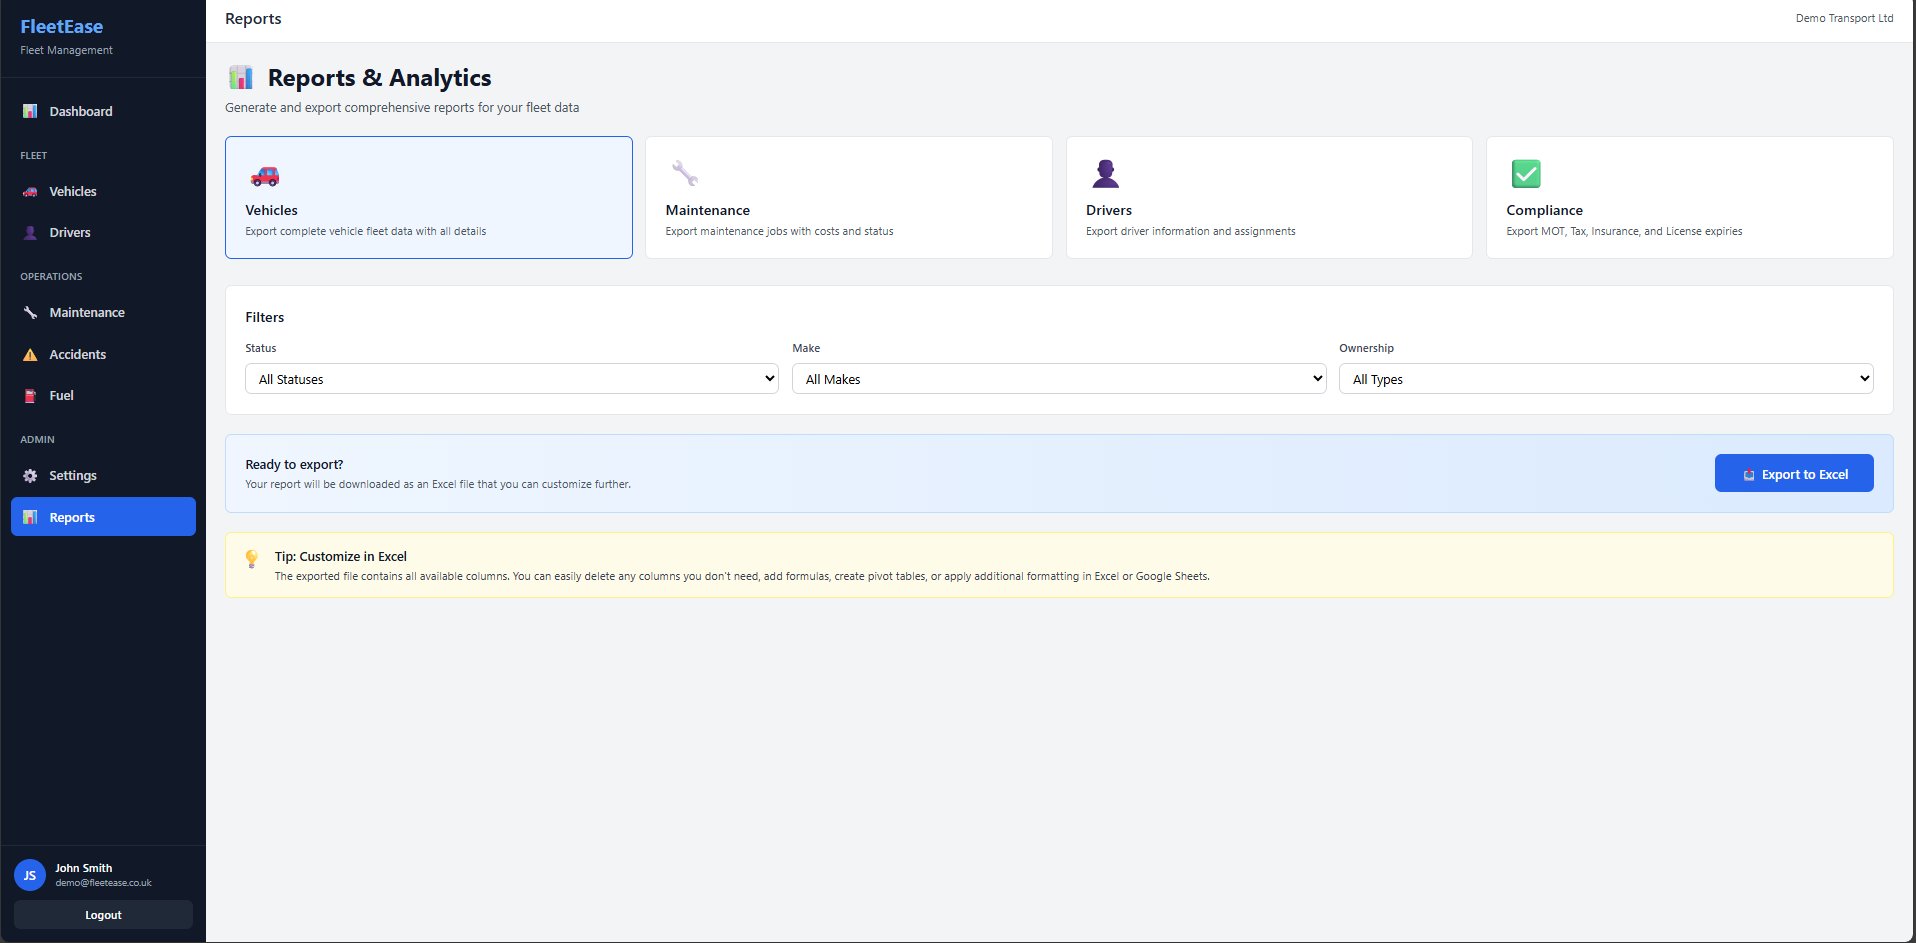Open the Status filter dropdown
The height and width of the screenshot is (943, 1916).
click(511, 379)
